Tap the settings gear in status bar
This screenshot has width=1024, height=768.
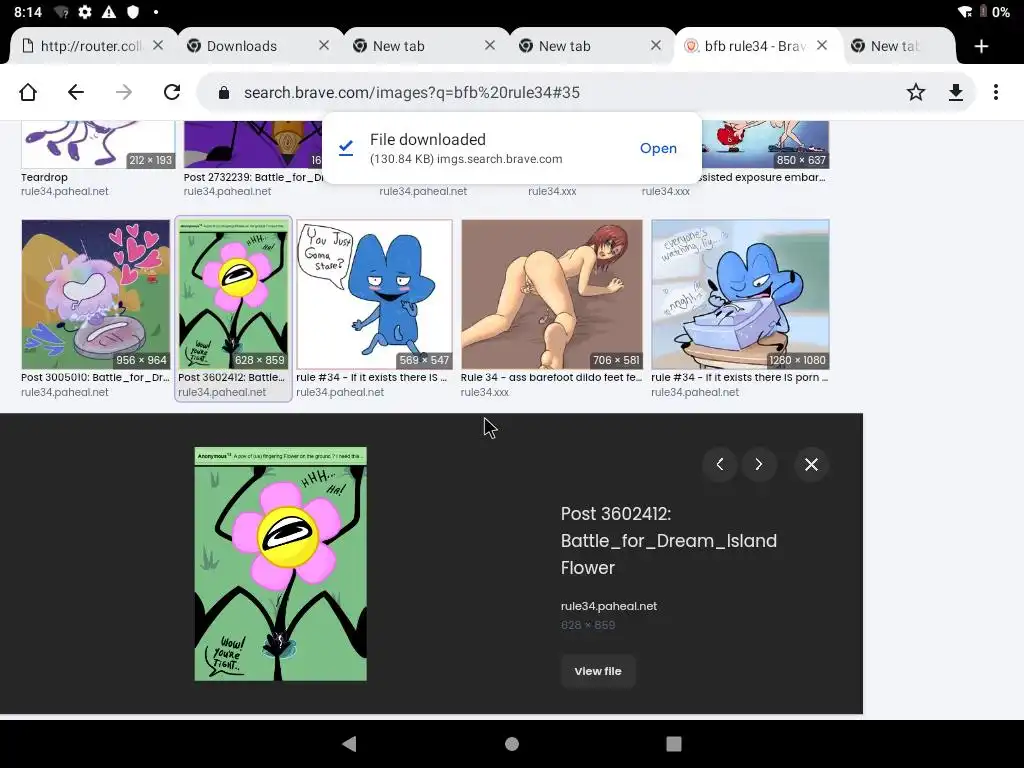pyautogui.click(x=85, y=12)
